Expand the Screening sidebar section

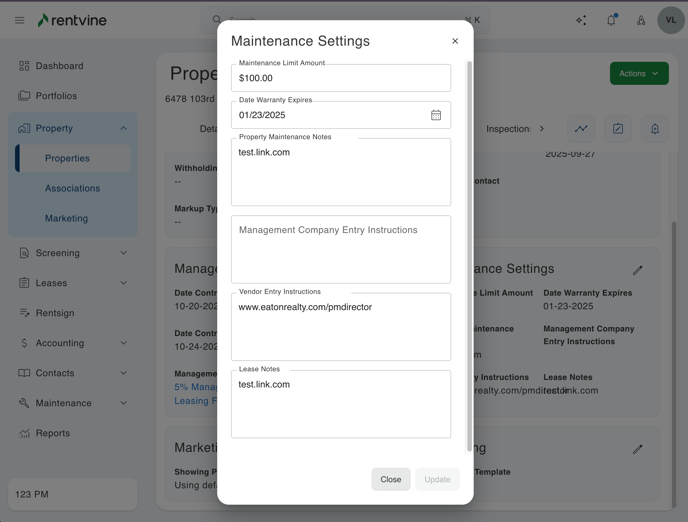123,253
